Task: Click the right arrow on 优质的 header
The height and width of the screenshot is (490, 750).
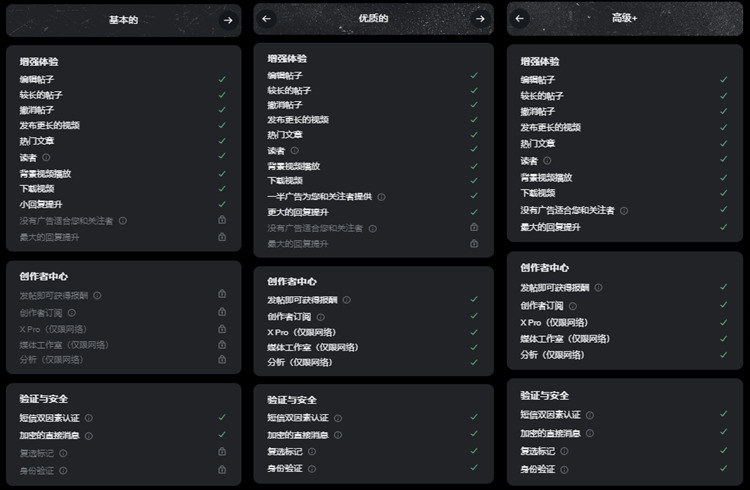Action: click(x=480, y=18)
